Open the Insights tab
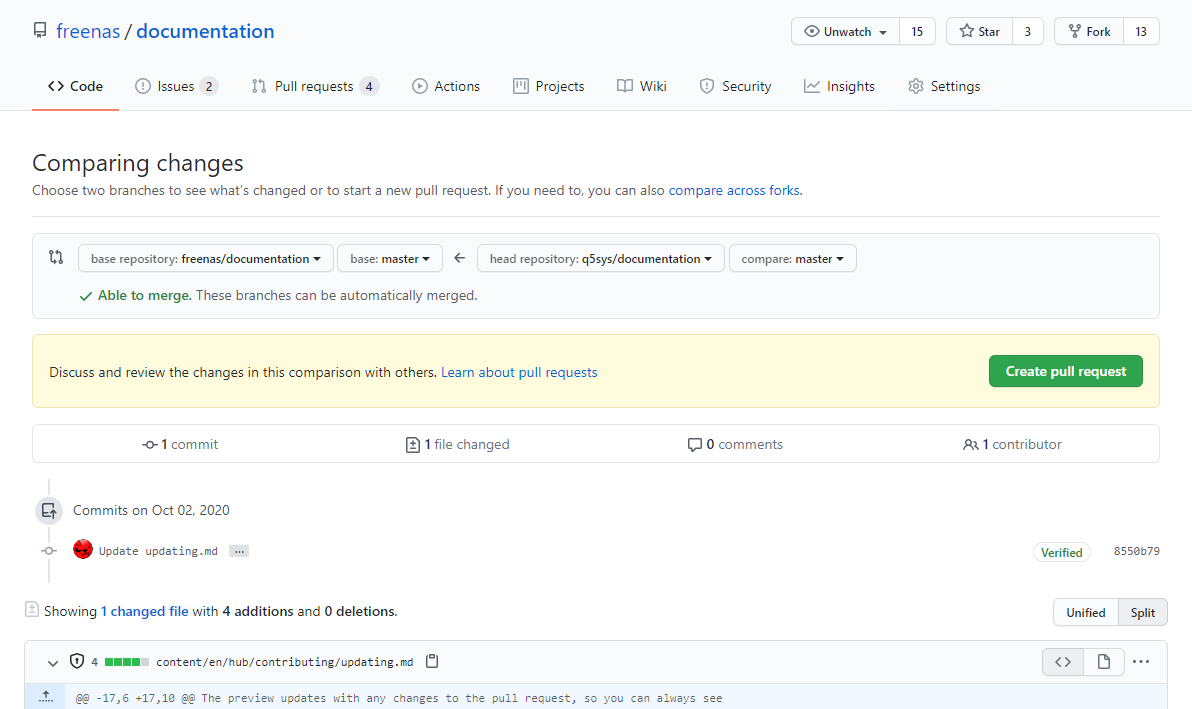The image size is (1192, 709). (839, 86)
